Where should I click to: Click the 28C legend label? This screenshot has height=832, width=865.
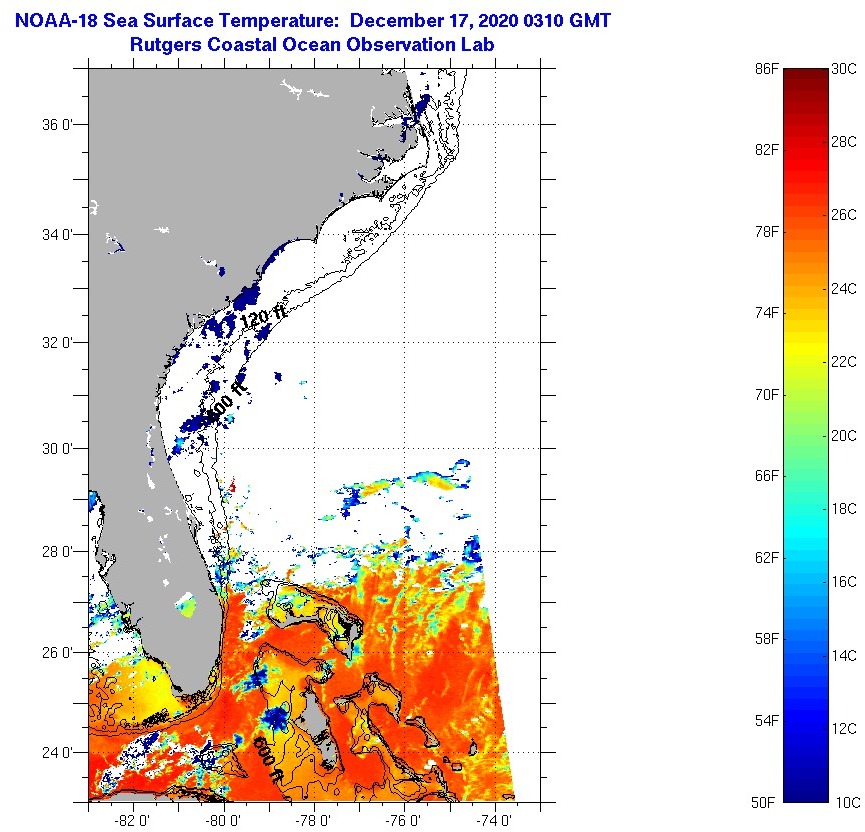[x=844, y=142]
